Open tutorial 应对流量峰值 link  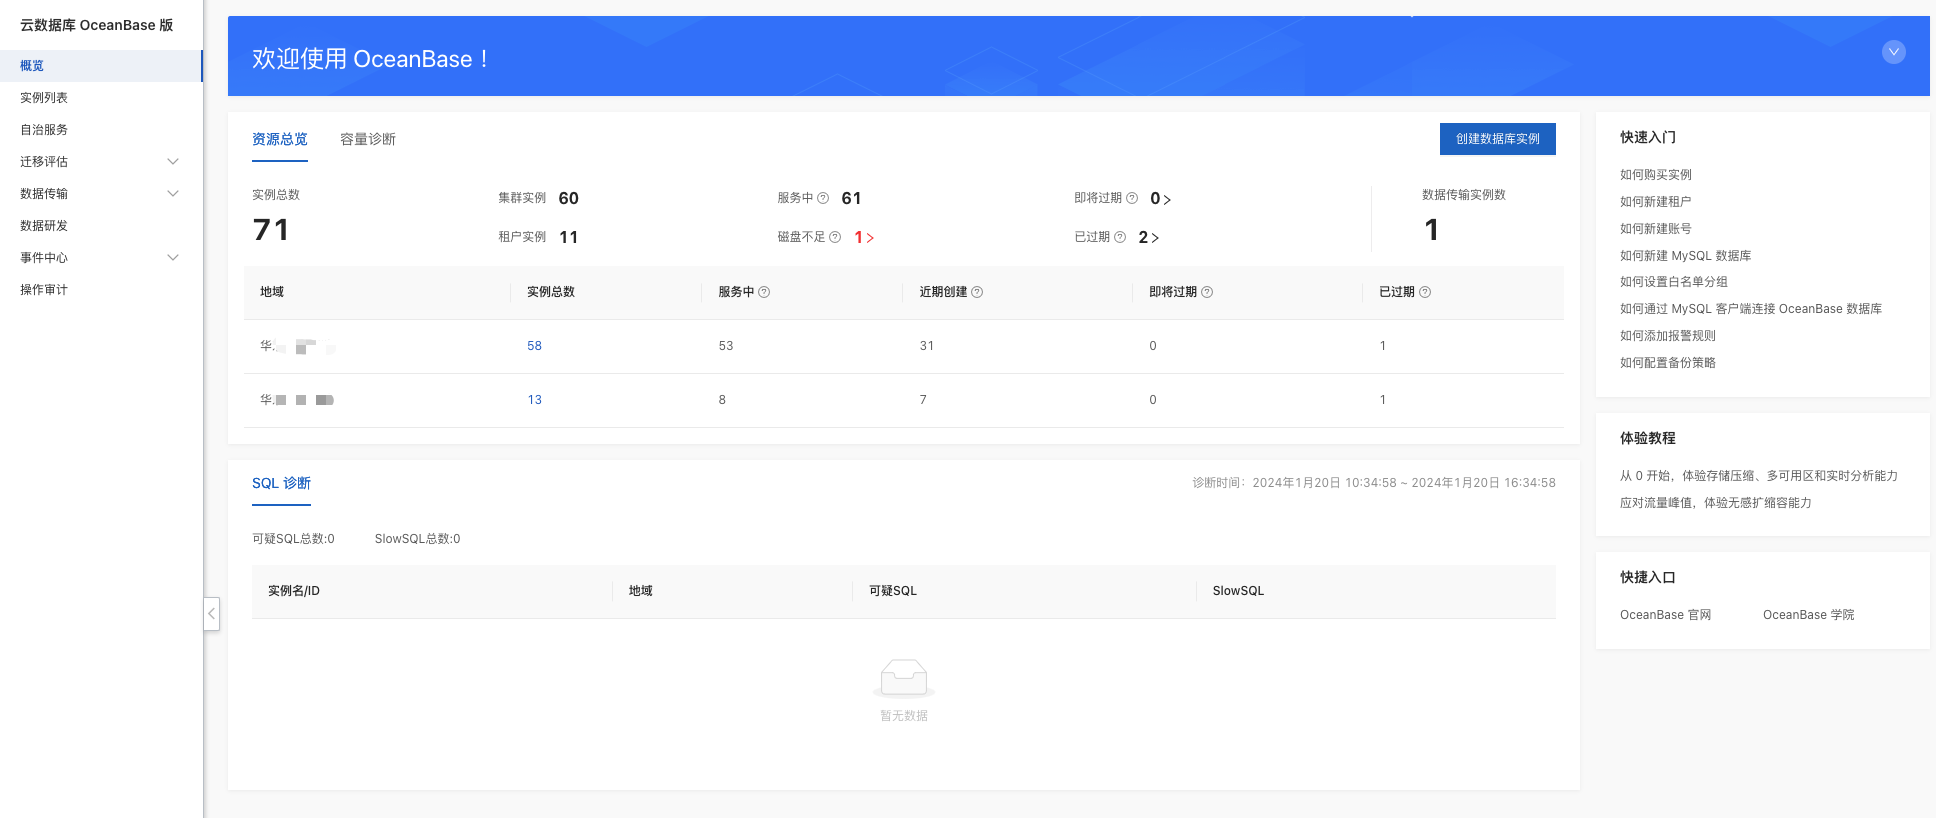click(x=1716, y=503)
